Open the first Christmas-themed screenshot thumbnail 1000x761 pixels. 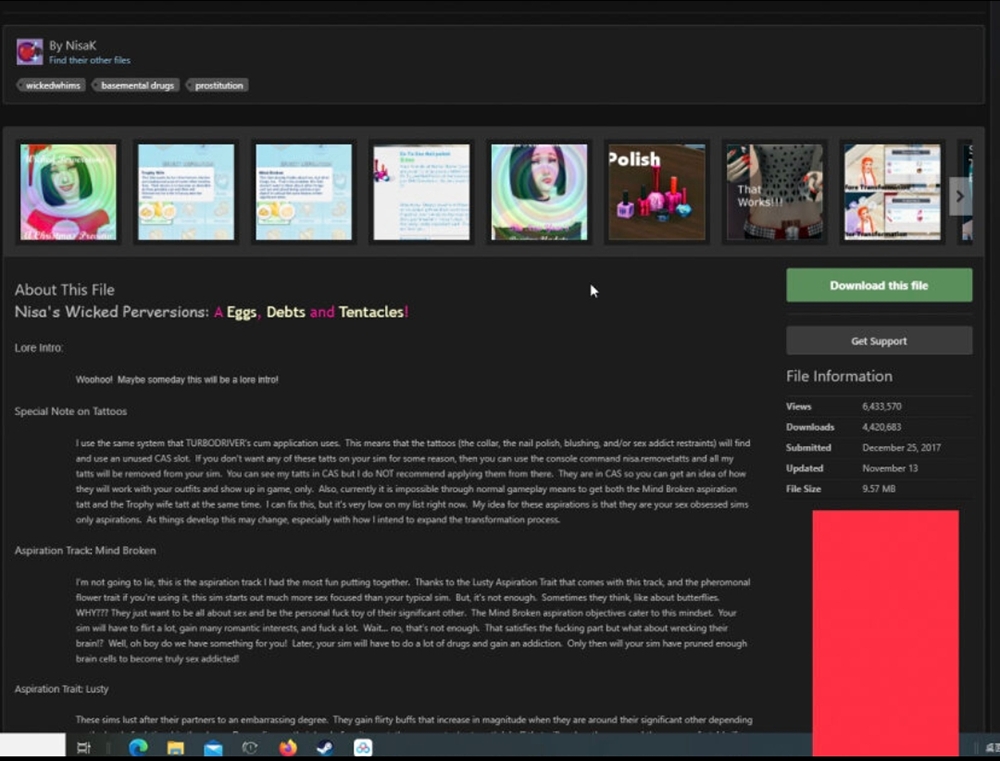[x=68, y=192]
